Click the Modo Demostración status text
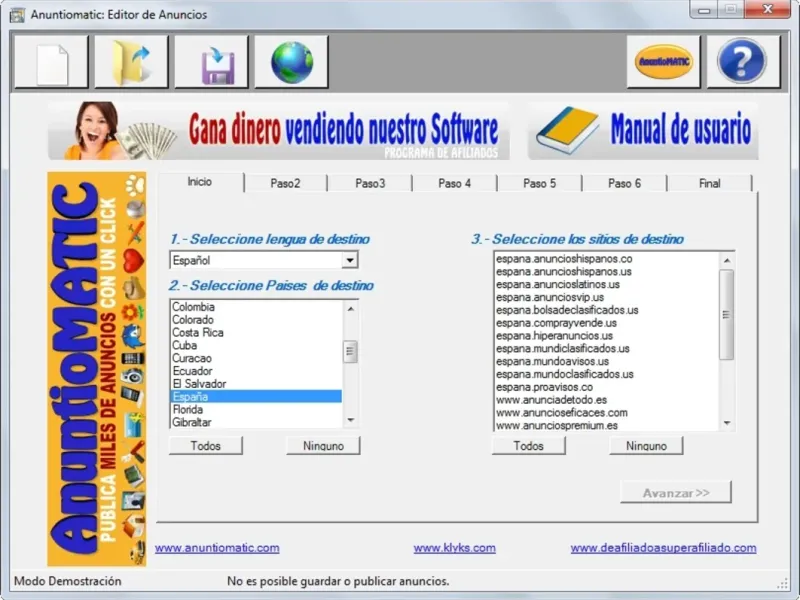This screenshot has height=600, width=800. 68,581
